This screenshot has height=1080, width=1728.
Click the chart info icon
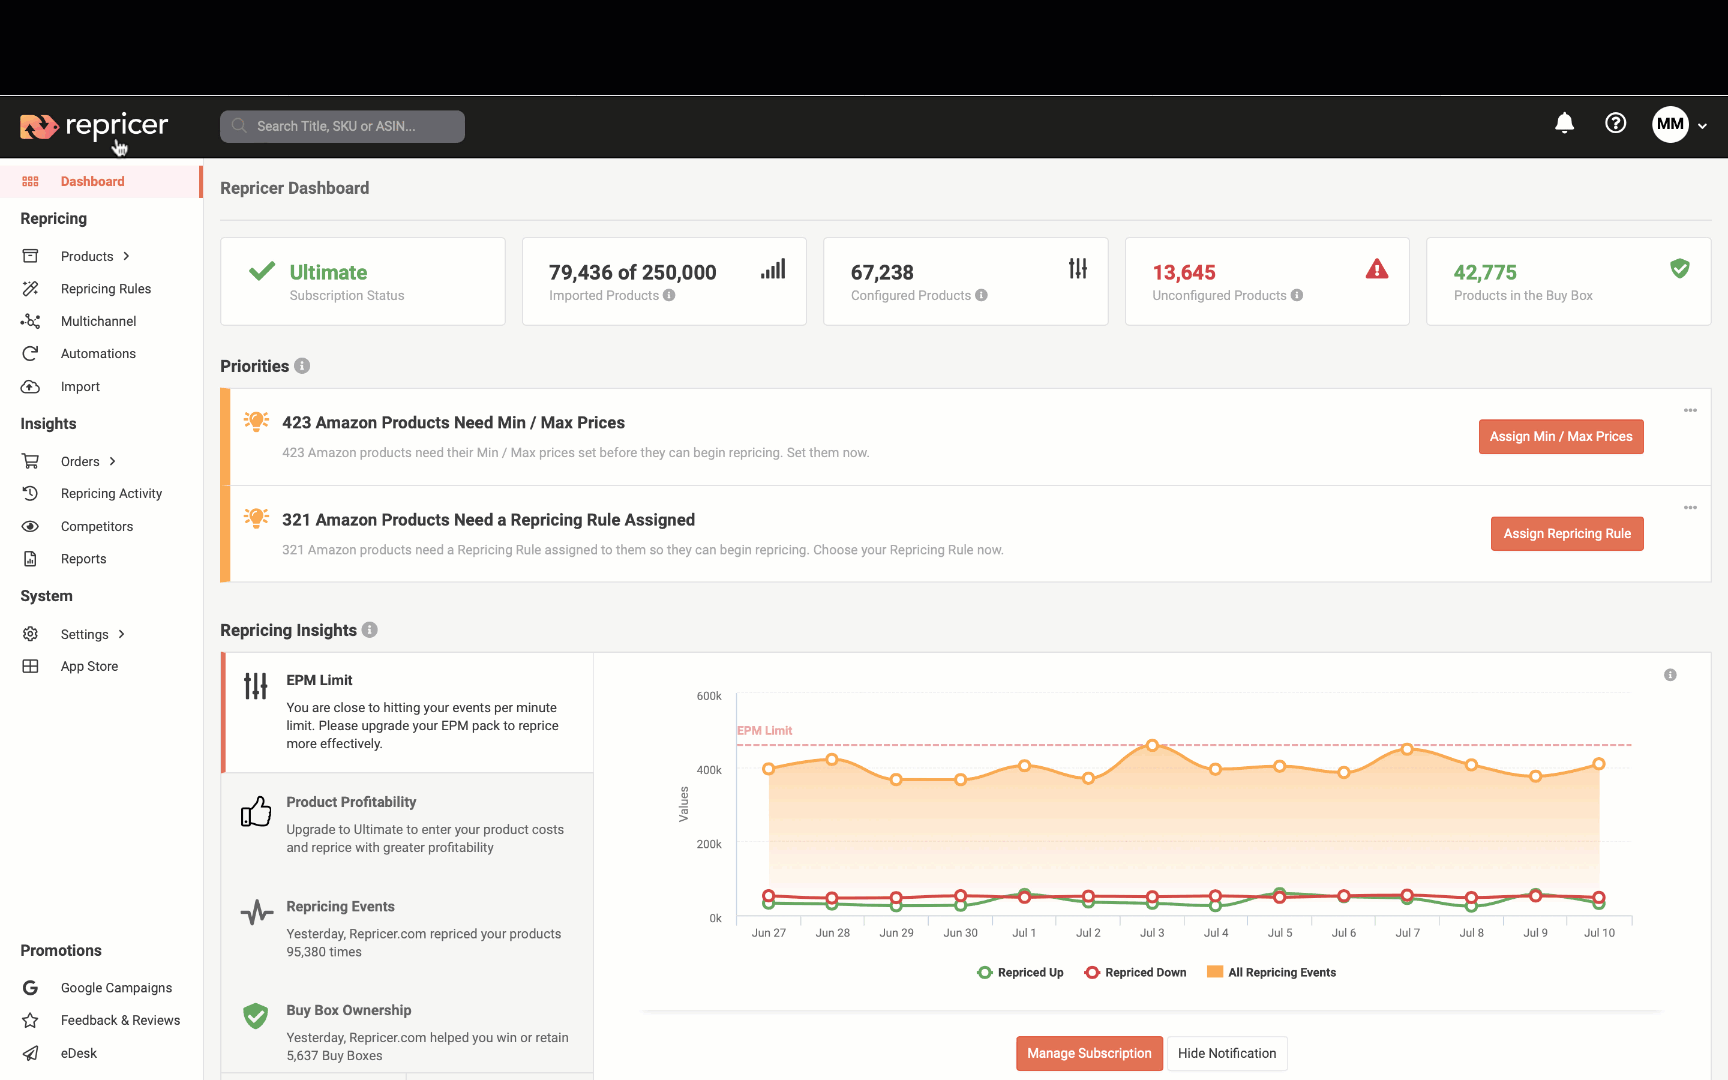[1670, 675]
